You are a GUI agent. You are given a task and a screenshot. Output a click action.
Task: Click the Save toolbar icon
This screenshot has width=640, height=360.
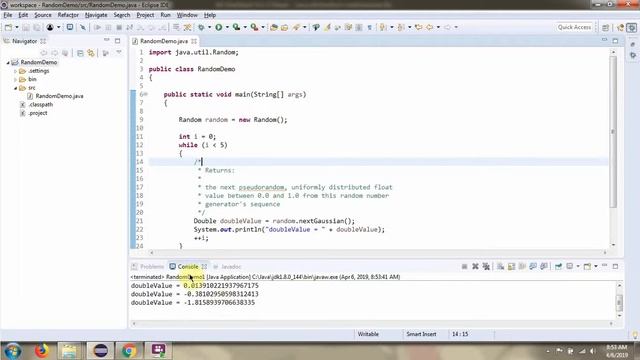point(26,27)
